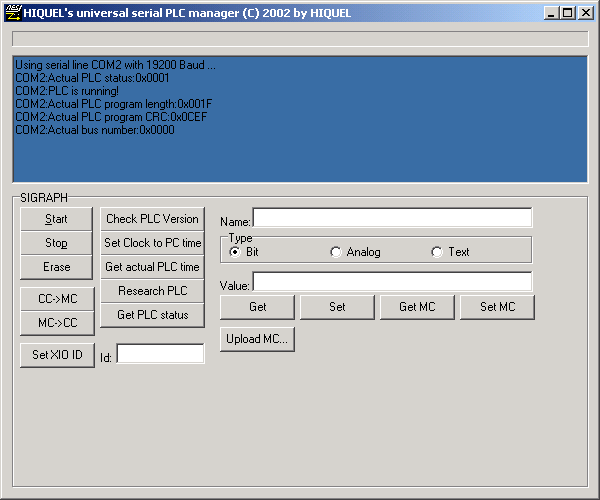The image size is (600, 500).
Task: Click the Set MC button
Action: (497, 307)
